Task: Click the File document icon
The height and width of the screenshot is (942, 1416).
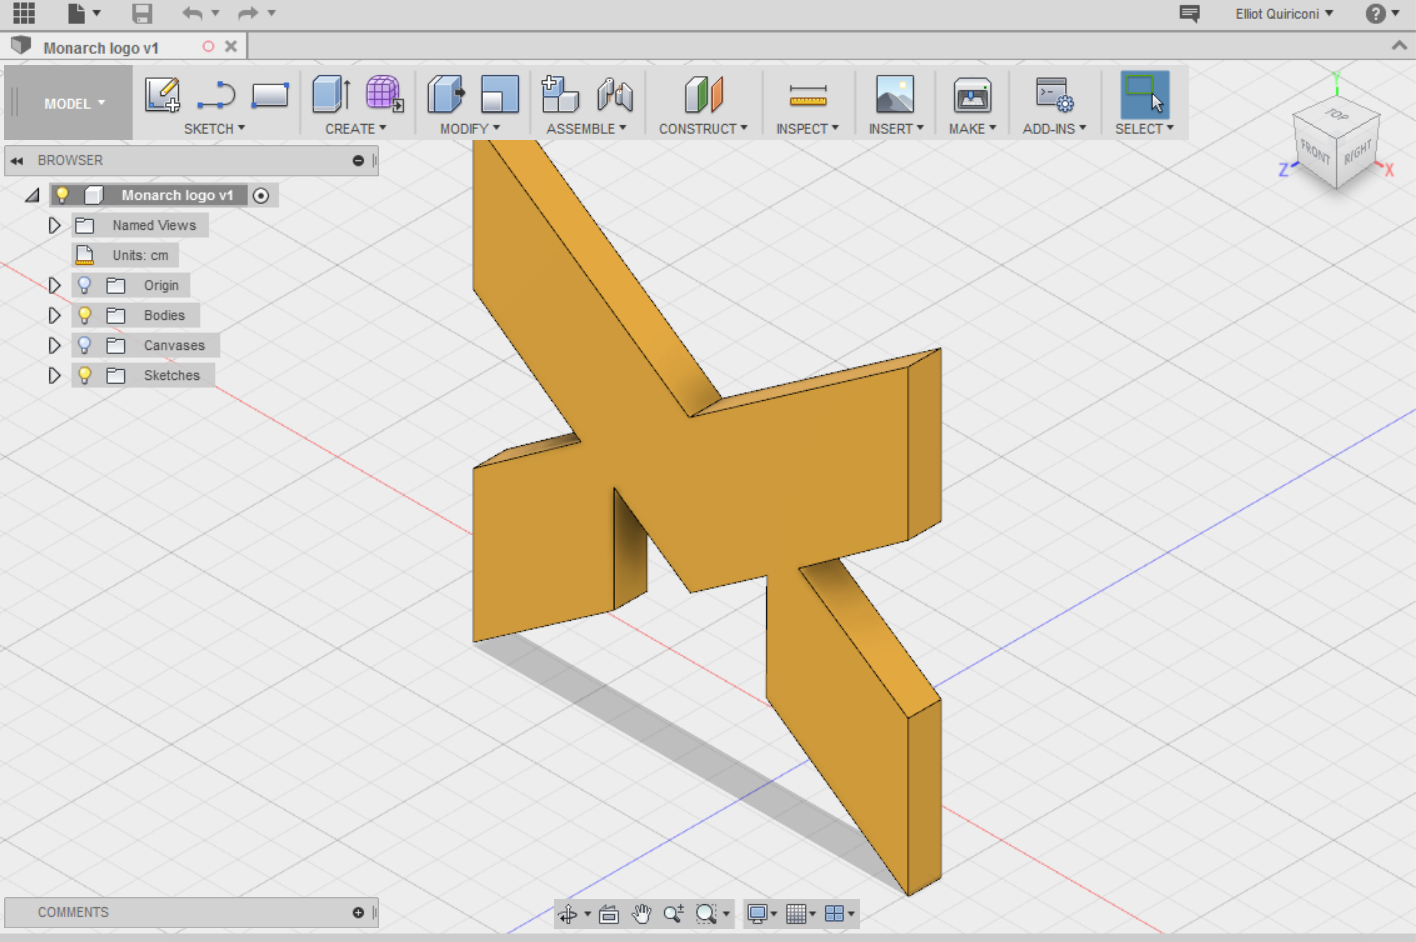Action: (x=76, y=13)
